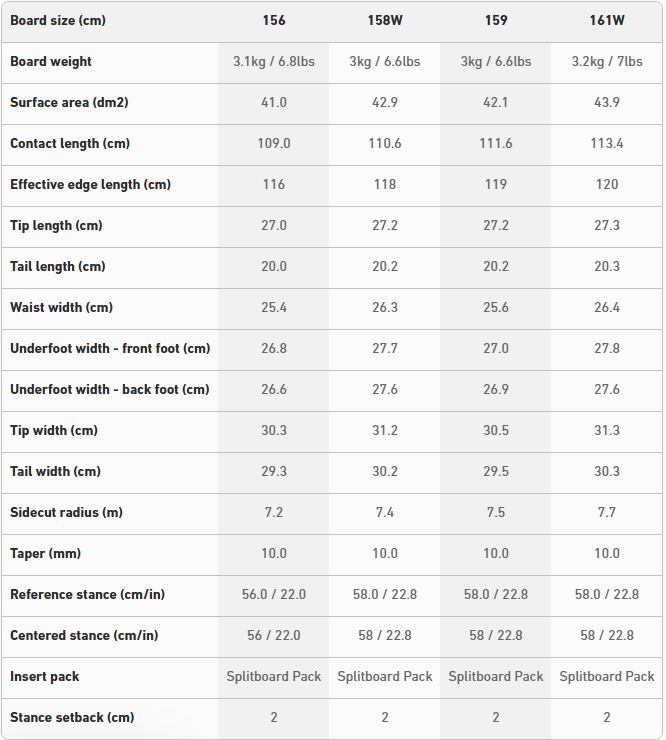Select the 25.4 waist width value
Screen dimensions: 666x740
click(274, 307)
